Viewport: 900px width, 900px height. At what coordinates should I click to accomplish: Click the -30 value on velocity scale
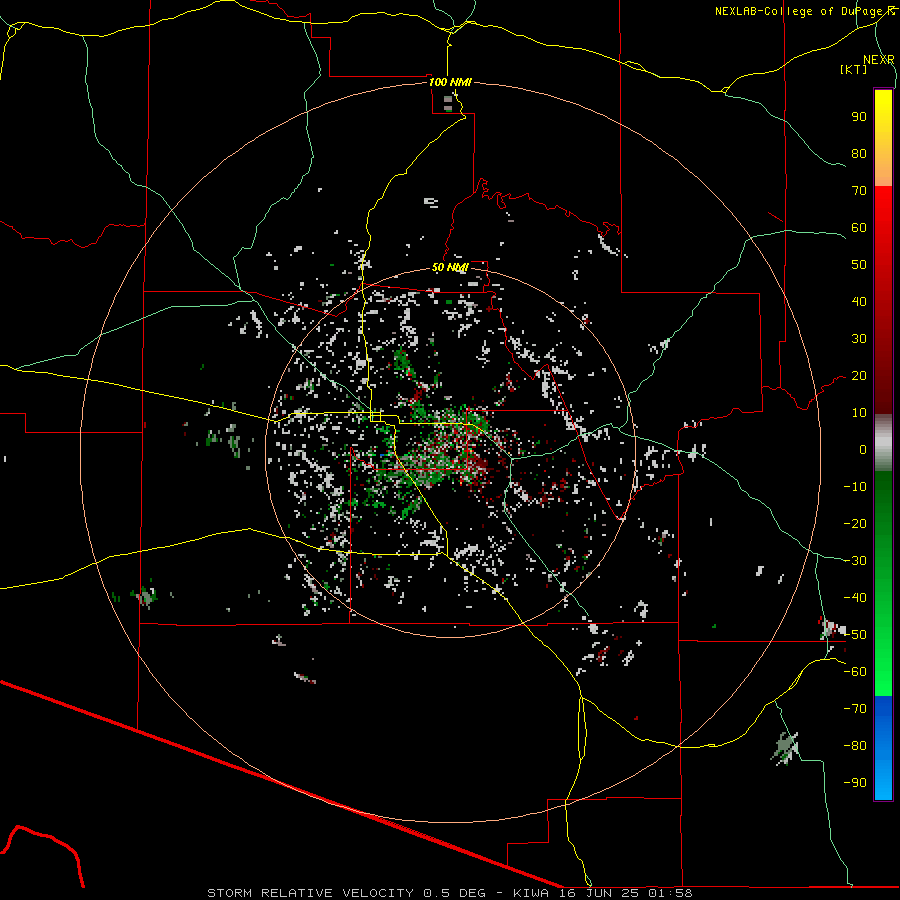[855, 561]
